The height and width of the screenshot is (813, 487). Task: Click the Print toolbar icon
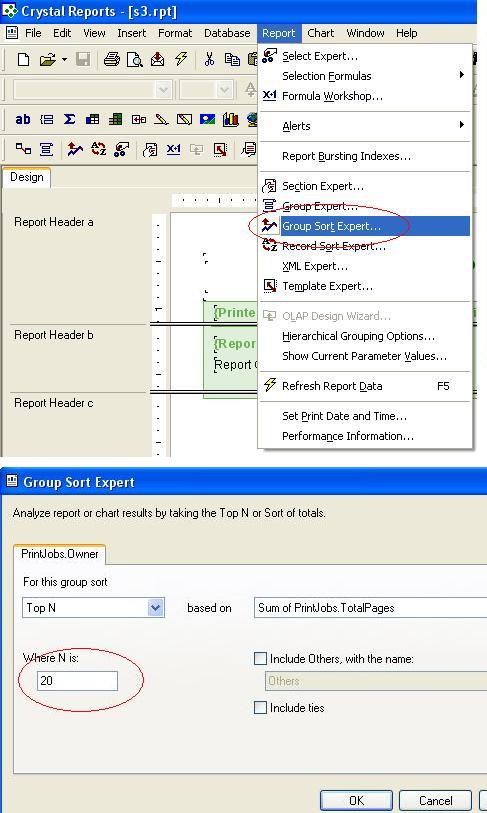coord(112,60)
